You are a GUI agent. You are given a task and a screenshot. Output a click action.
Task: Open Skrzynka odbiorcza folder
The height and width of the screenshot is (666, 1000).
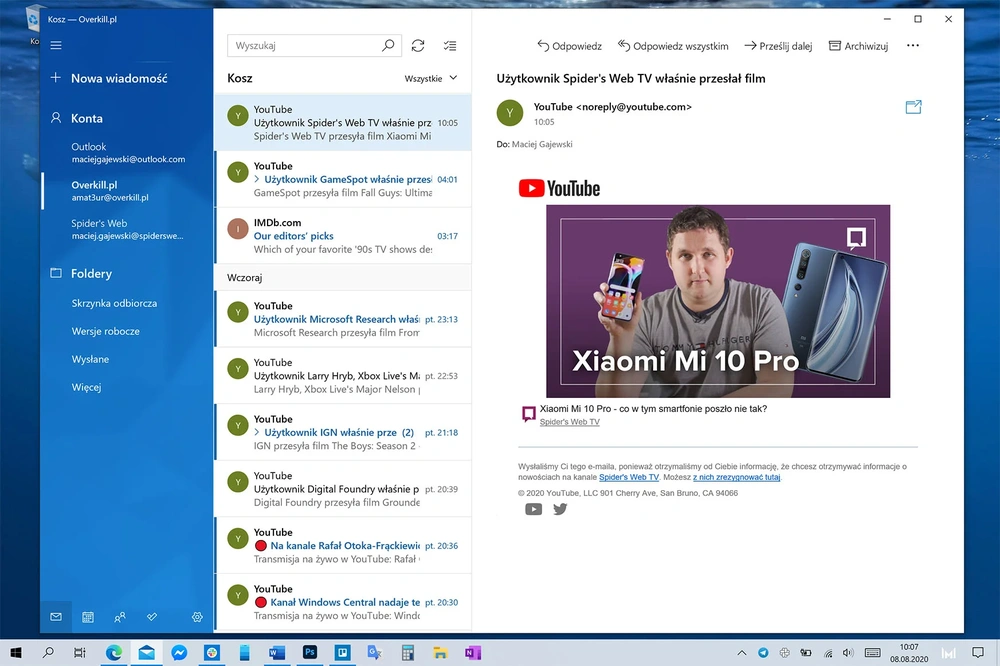[114, 303]
